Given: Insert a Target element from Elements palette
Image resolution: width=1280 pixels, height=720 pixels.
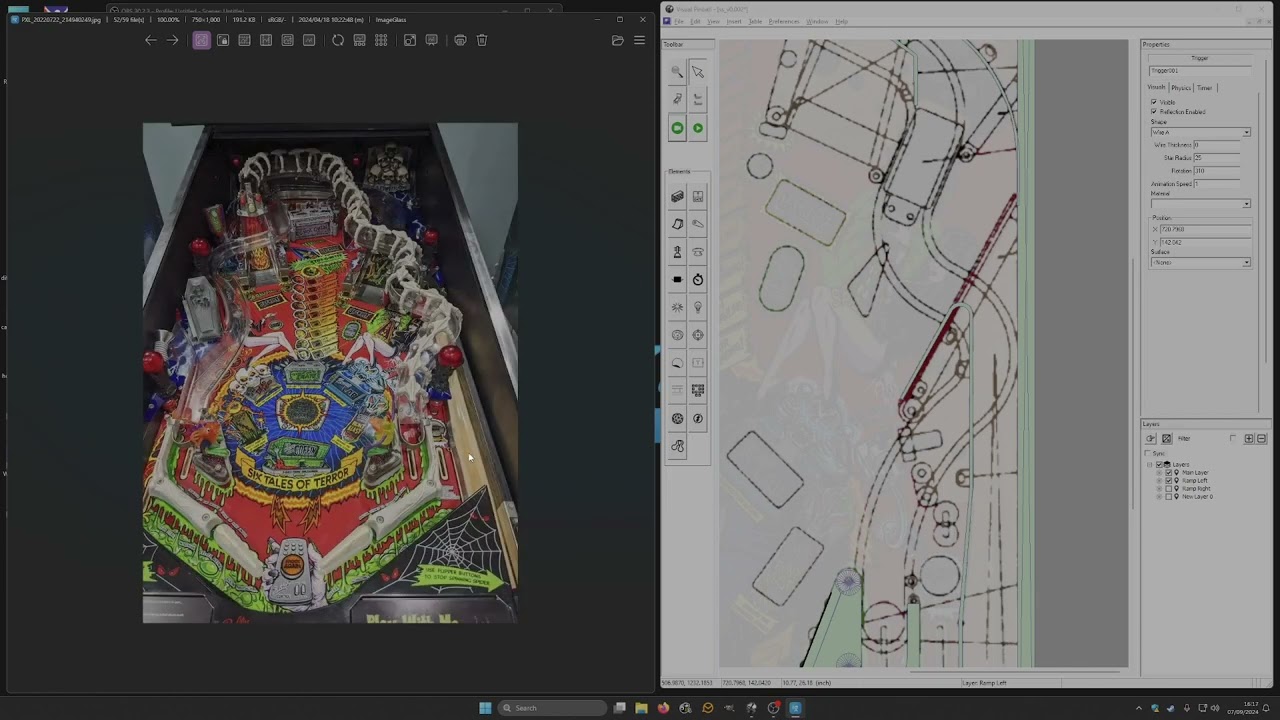Looking at the screenshot, I should click(698, 335).
